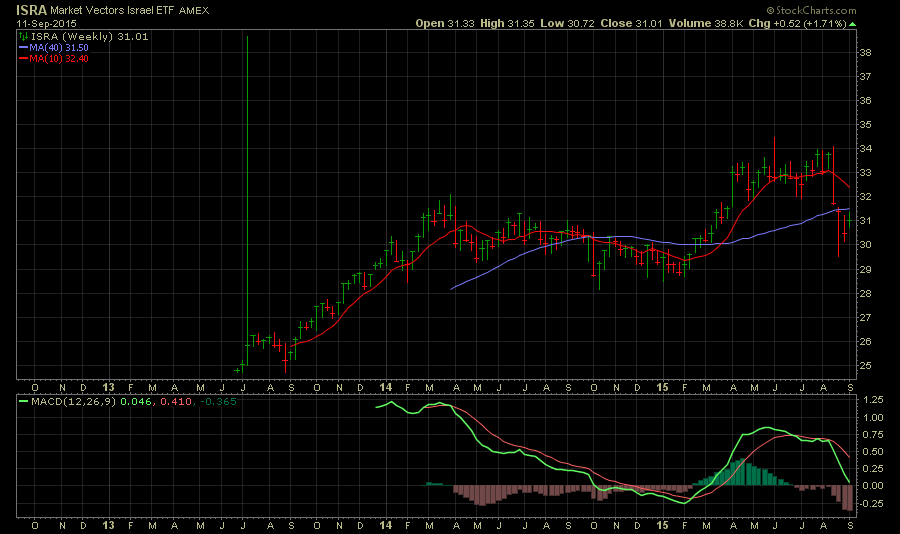Screen dimensions: 900x534
Task: Click the 15 year label under price chart
Action: 662,388
